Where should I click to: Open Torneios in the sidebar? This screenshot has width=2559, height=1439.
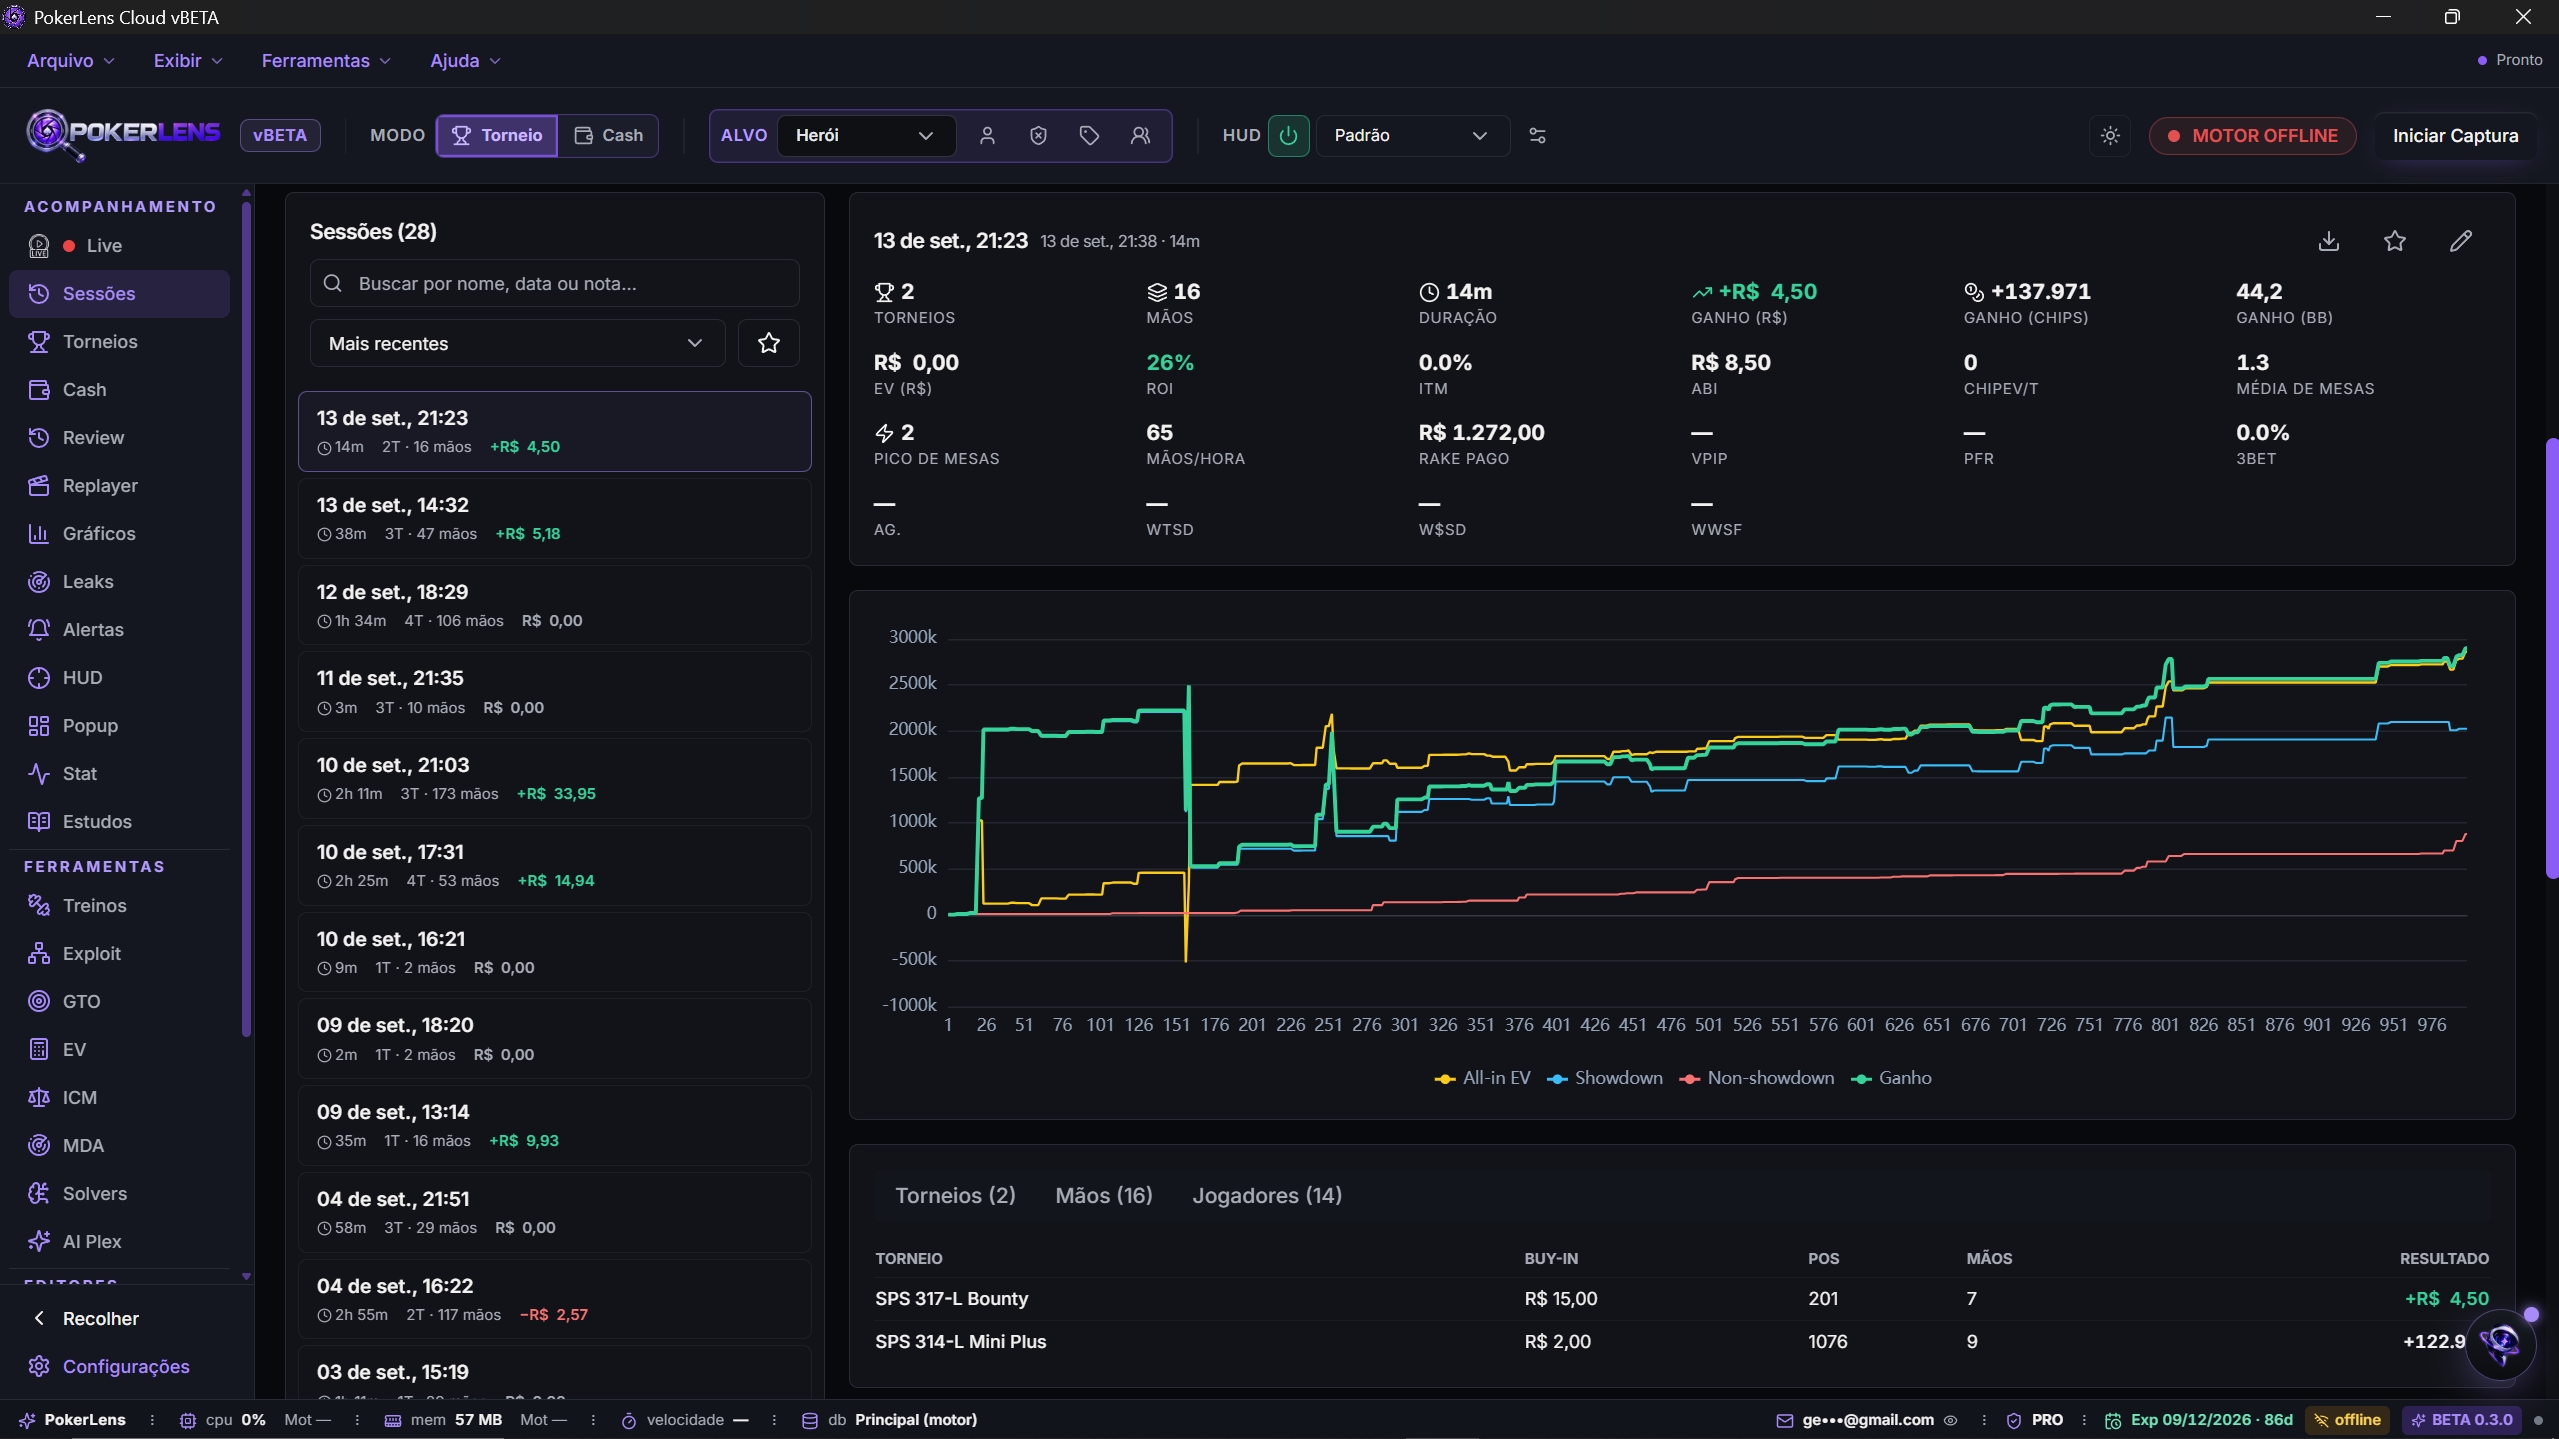point(119,342)
